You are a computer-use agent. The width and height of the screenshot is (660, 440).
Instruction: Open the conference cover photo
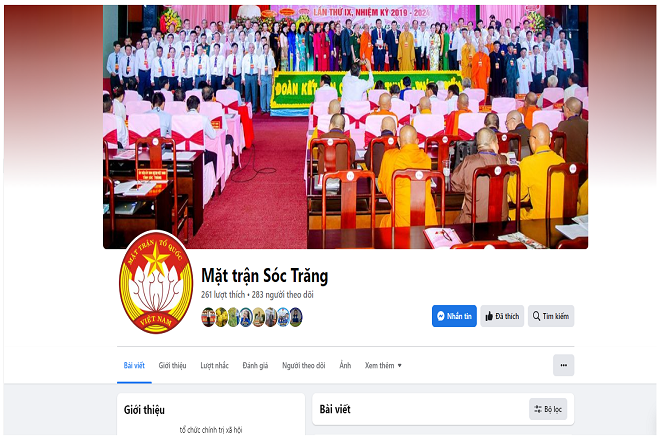click(345, 127)
